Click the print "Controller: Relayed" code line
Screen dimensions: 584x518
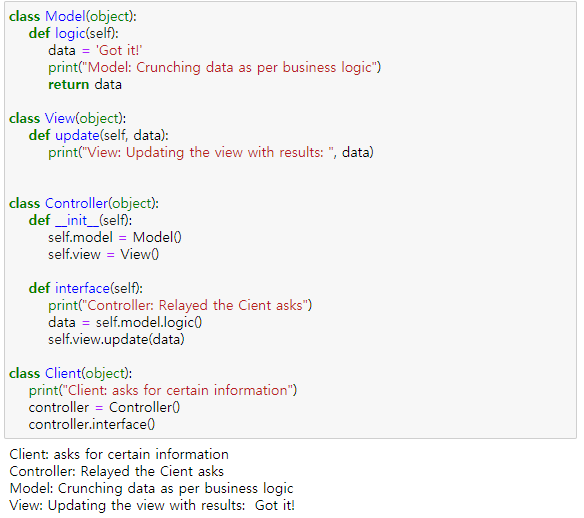click(x=180, y=305)
